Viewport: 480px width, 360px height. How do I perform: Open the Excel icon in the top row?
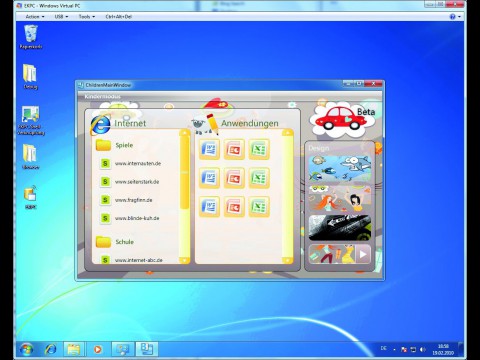[259, 149]
